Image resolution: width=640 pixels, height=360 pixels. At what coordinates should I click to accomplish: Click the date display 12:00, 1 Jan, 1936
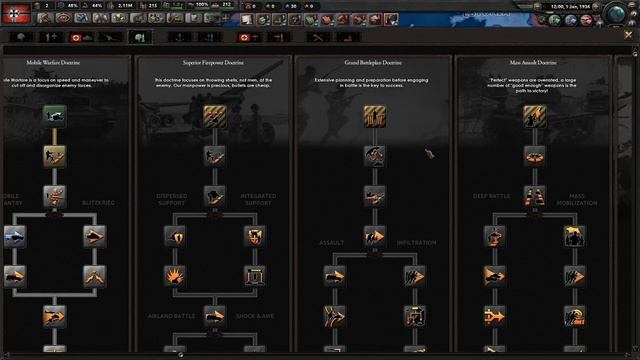point(570,7)
